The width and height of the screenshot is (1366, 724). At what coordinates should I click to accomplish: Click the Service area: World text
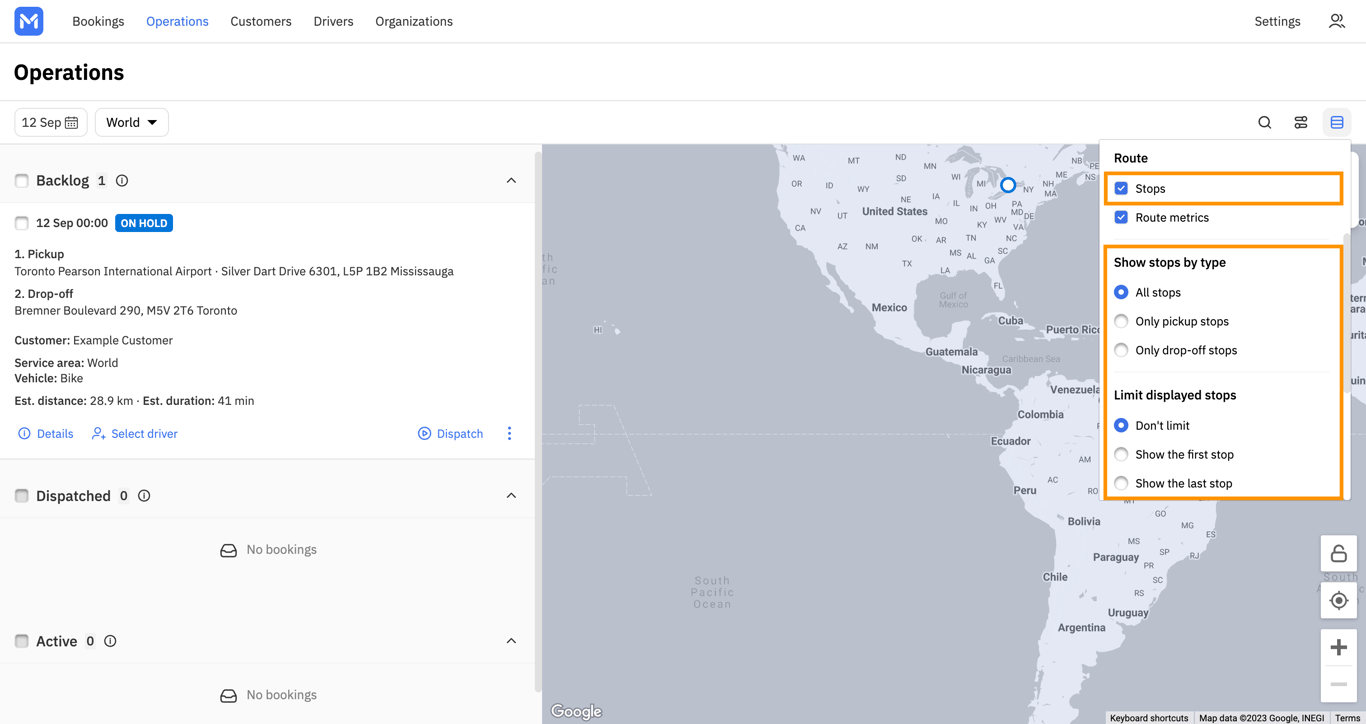pos(66,363)
